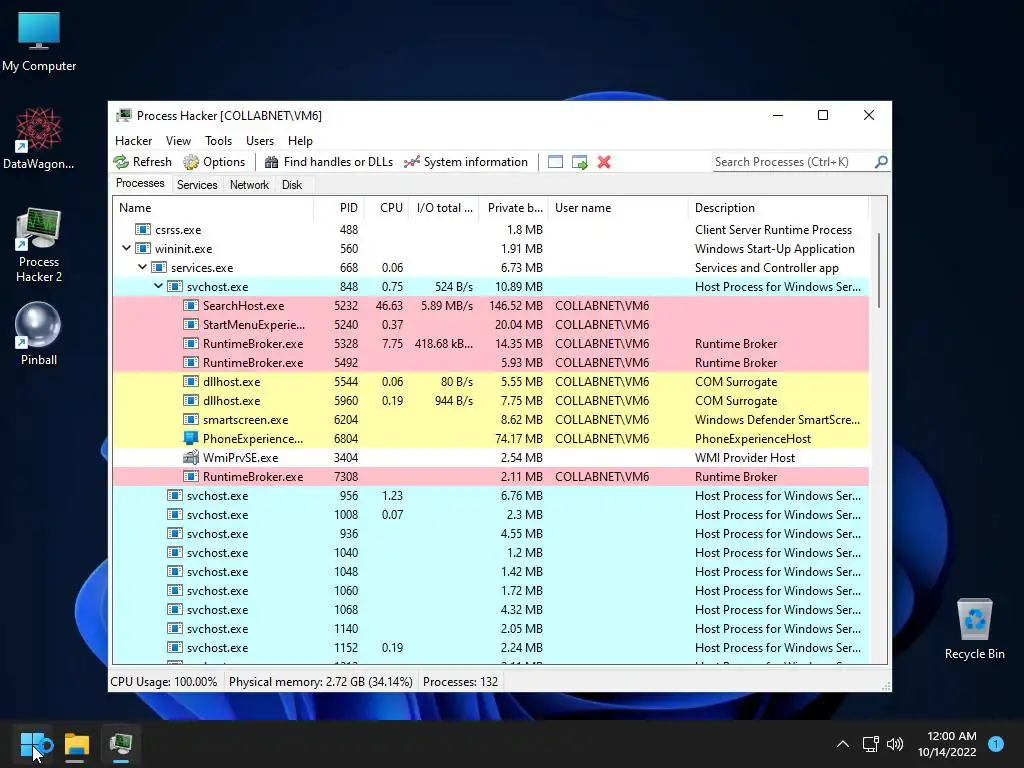Sort by User name column header

618,208
